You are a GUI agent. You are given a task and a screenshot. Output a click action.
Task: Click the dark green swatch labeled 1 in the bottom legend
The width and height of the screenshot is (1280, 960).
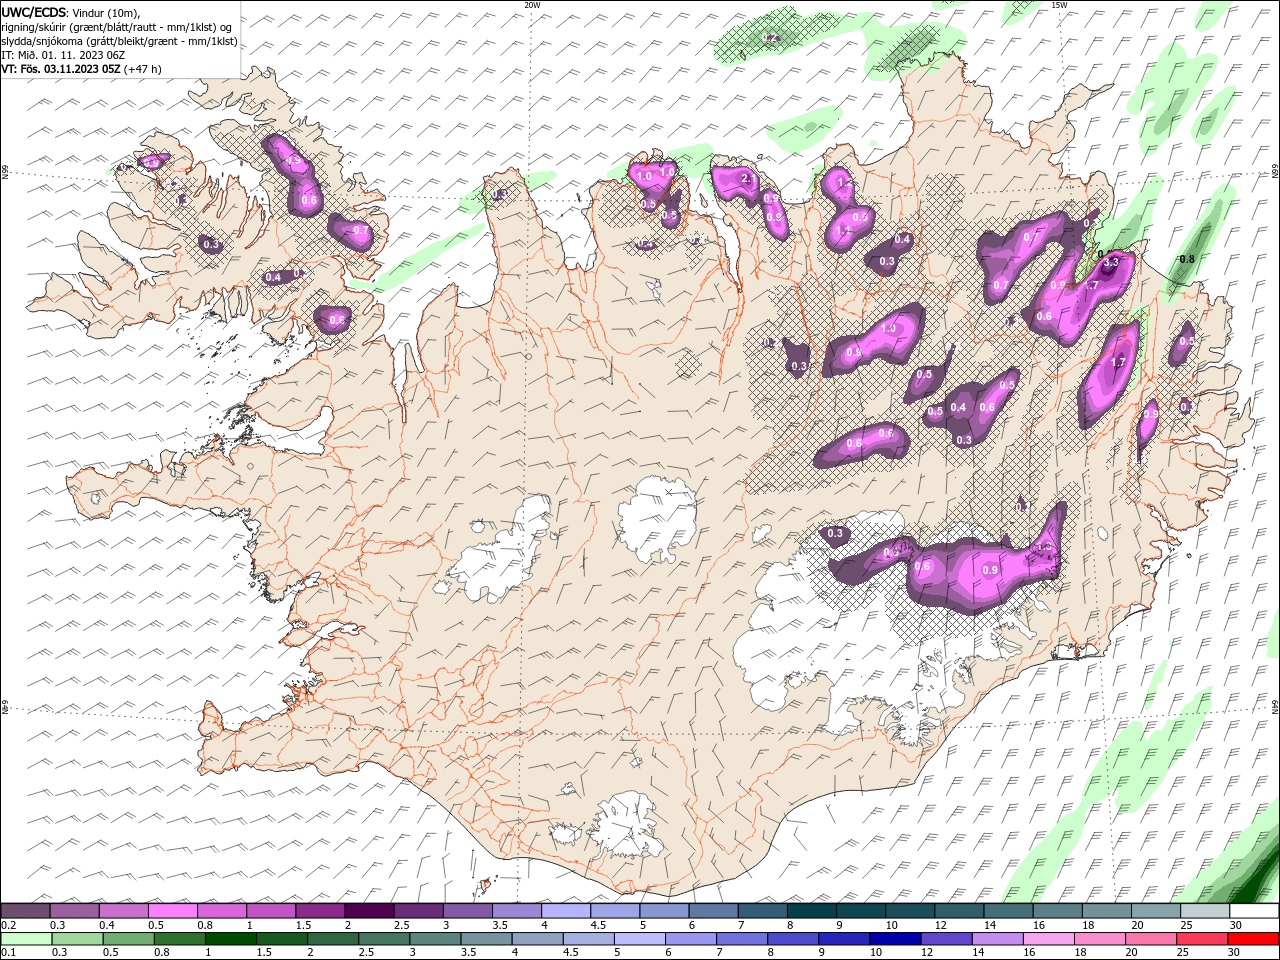pyautogui.click(x=231, y=939)
